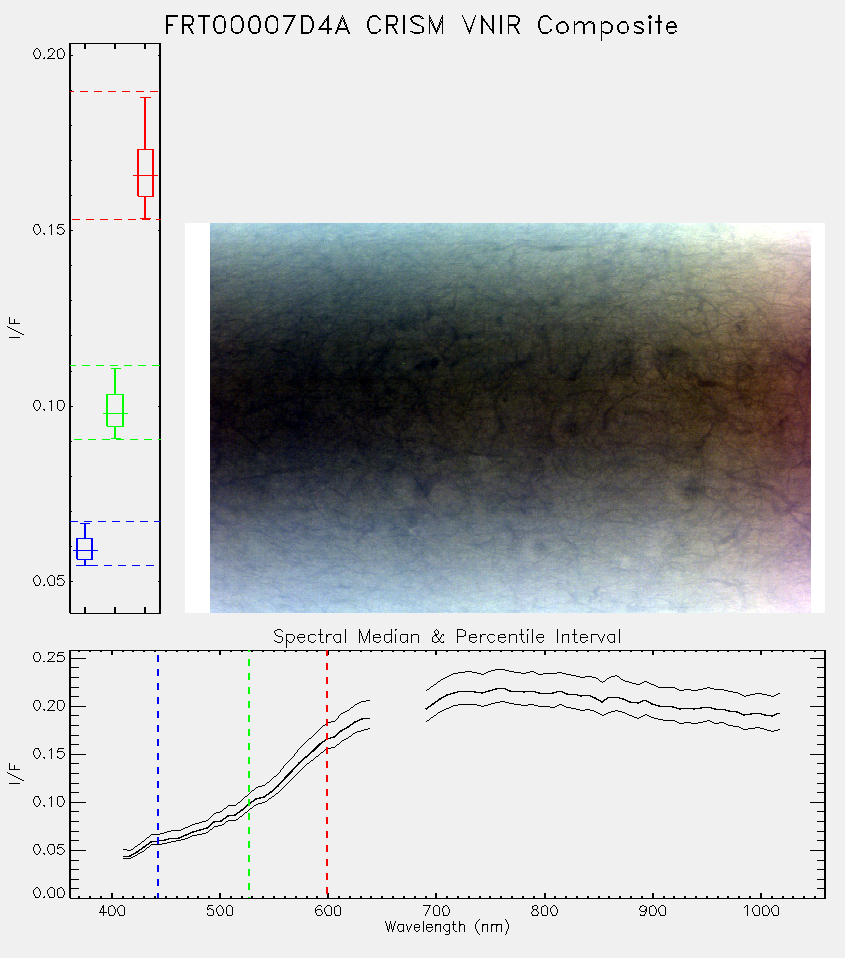Click the 700 tick label on wavelength axis
845x958 pixels.
click(x=436, y=911)
